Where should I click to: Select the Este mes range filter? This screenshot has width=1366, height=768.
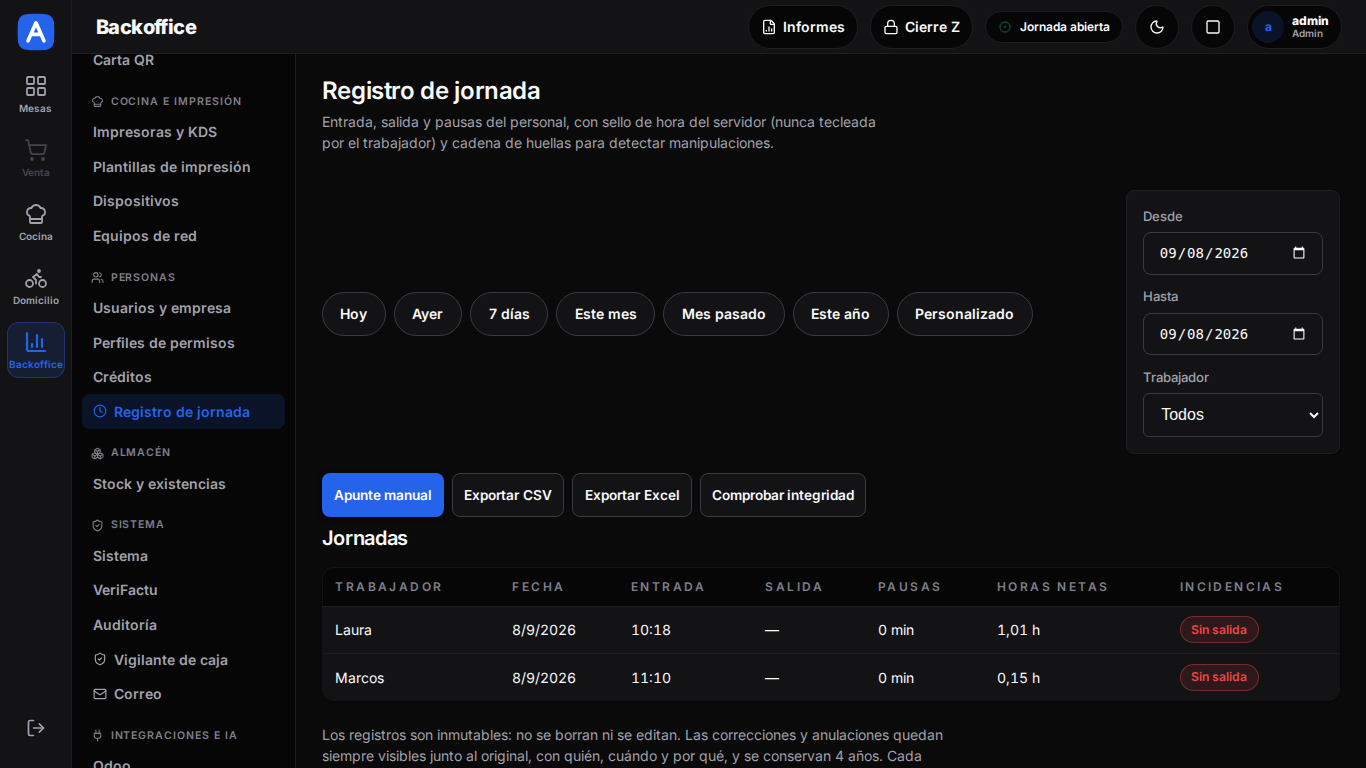click(x=606, y=314)
